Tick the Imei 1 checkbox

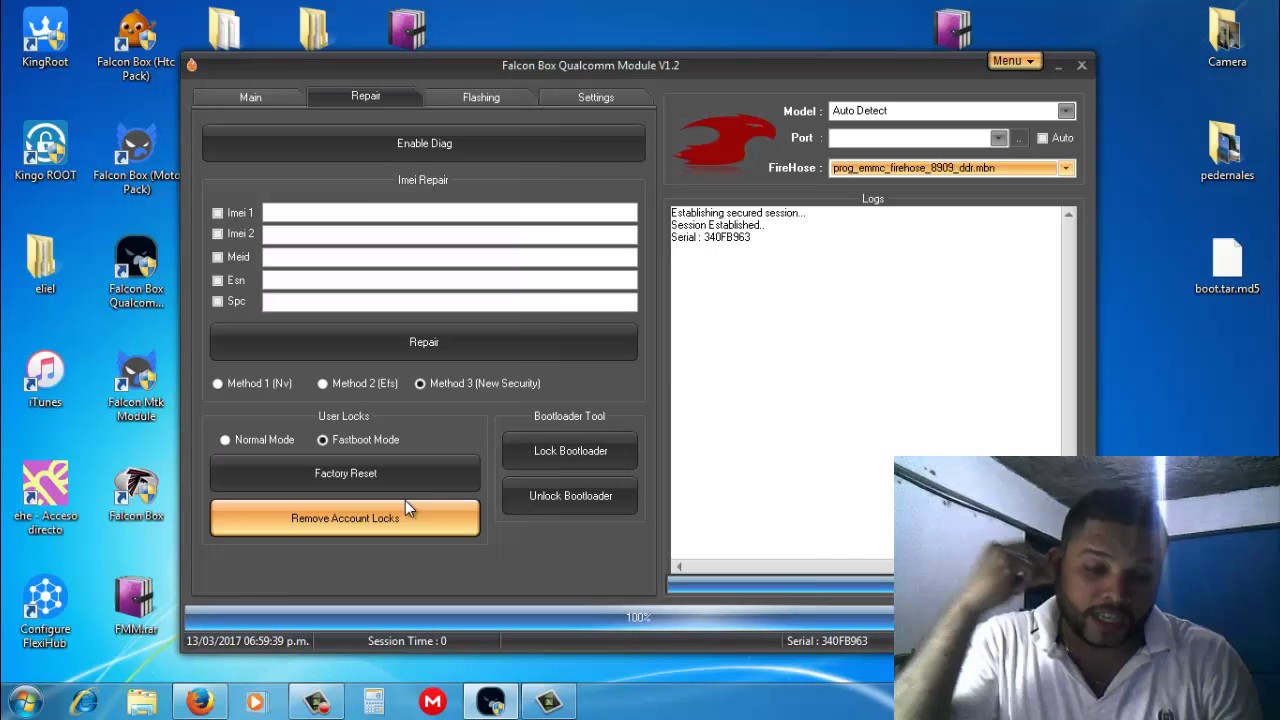[x=218, y=213]
